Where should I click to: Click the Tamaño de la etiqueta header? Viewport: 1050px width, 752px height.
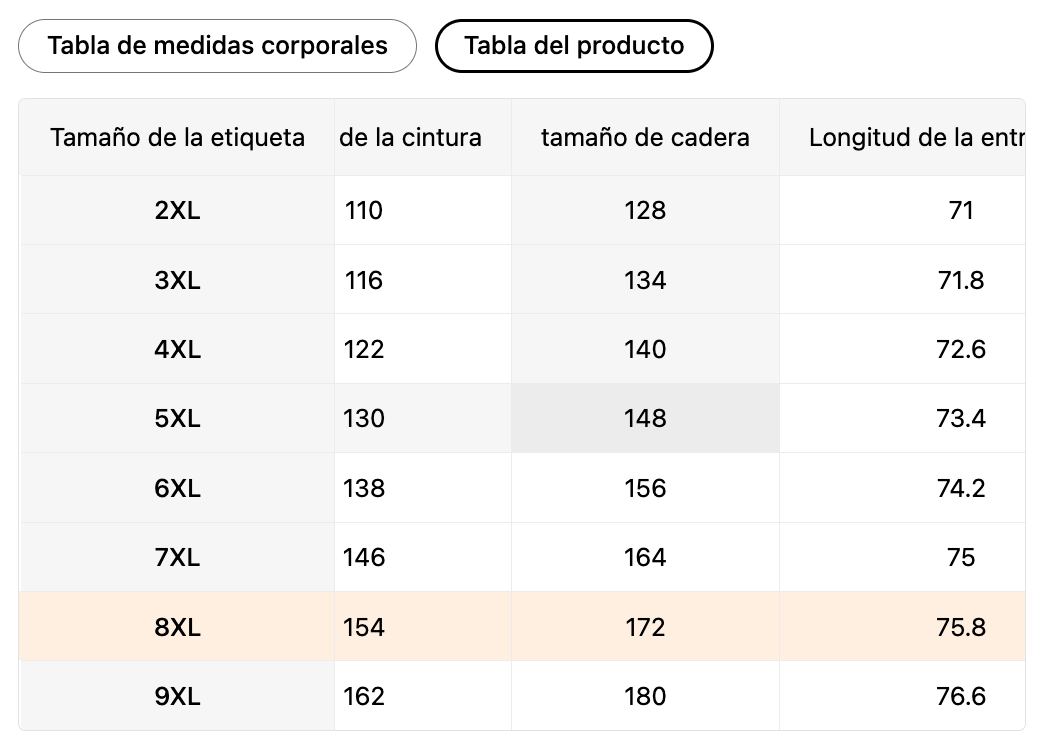click(x=178, y=137)
